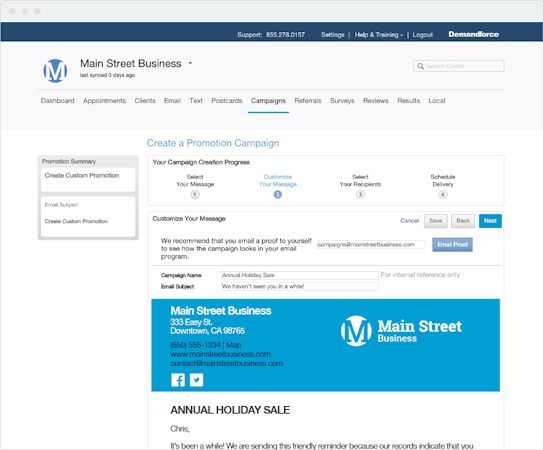
Task: Click the white M logo in banner
Action: point(356,331)
